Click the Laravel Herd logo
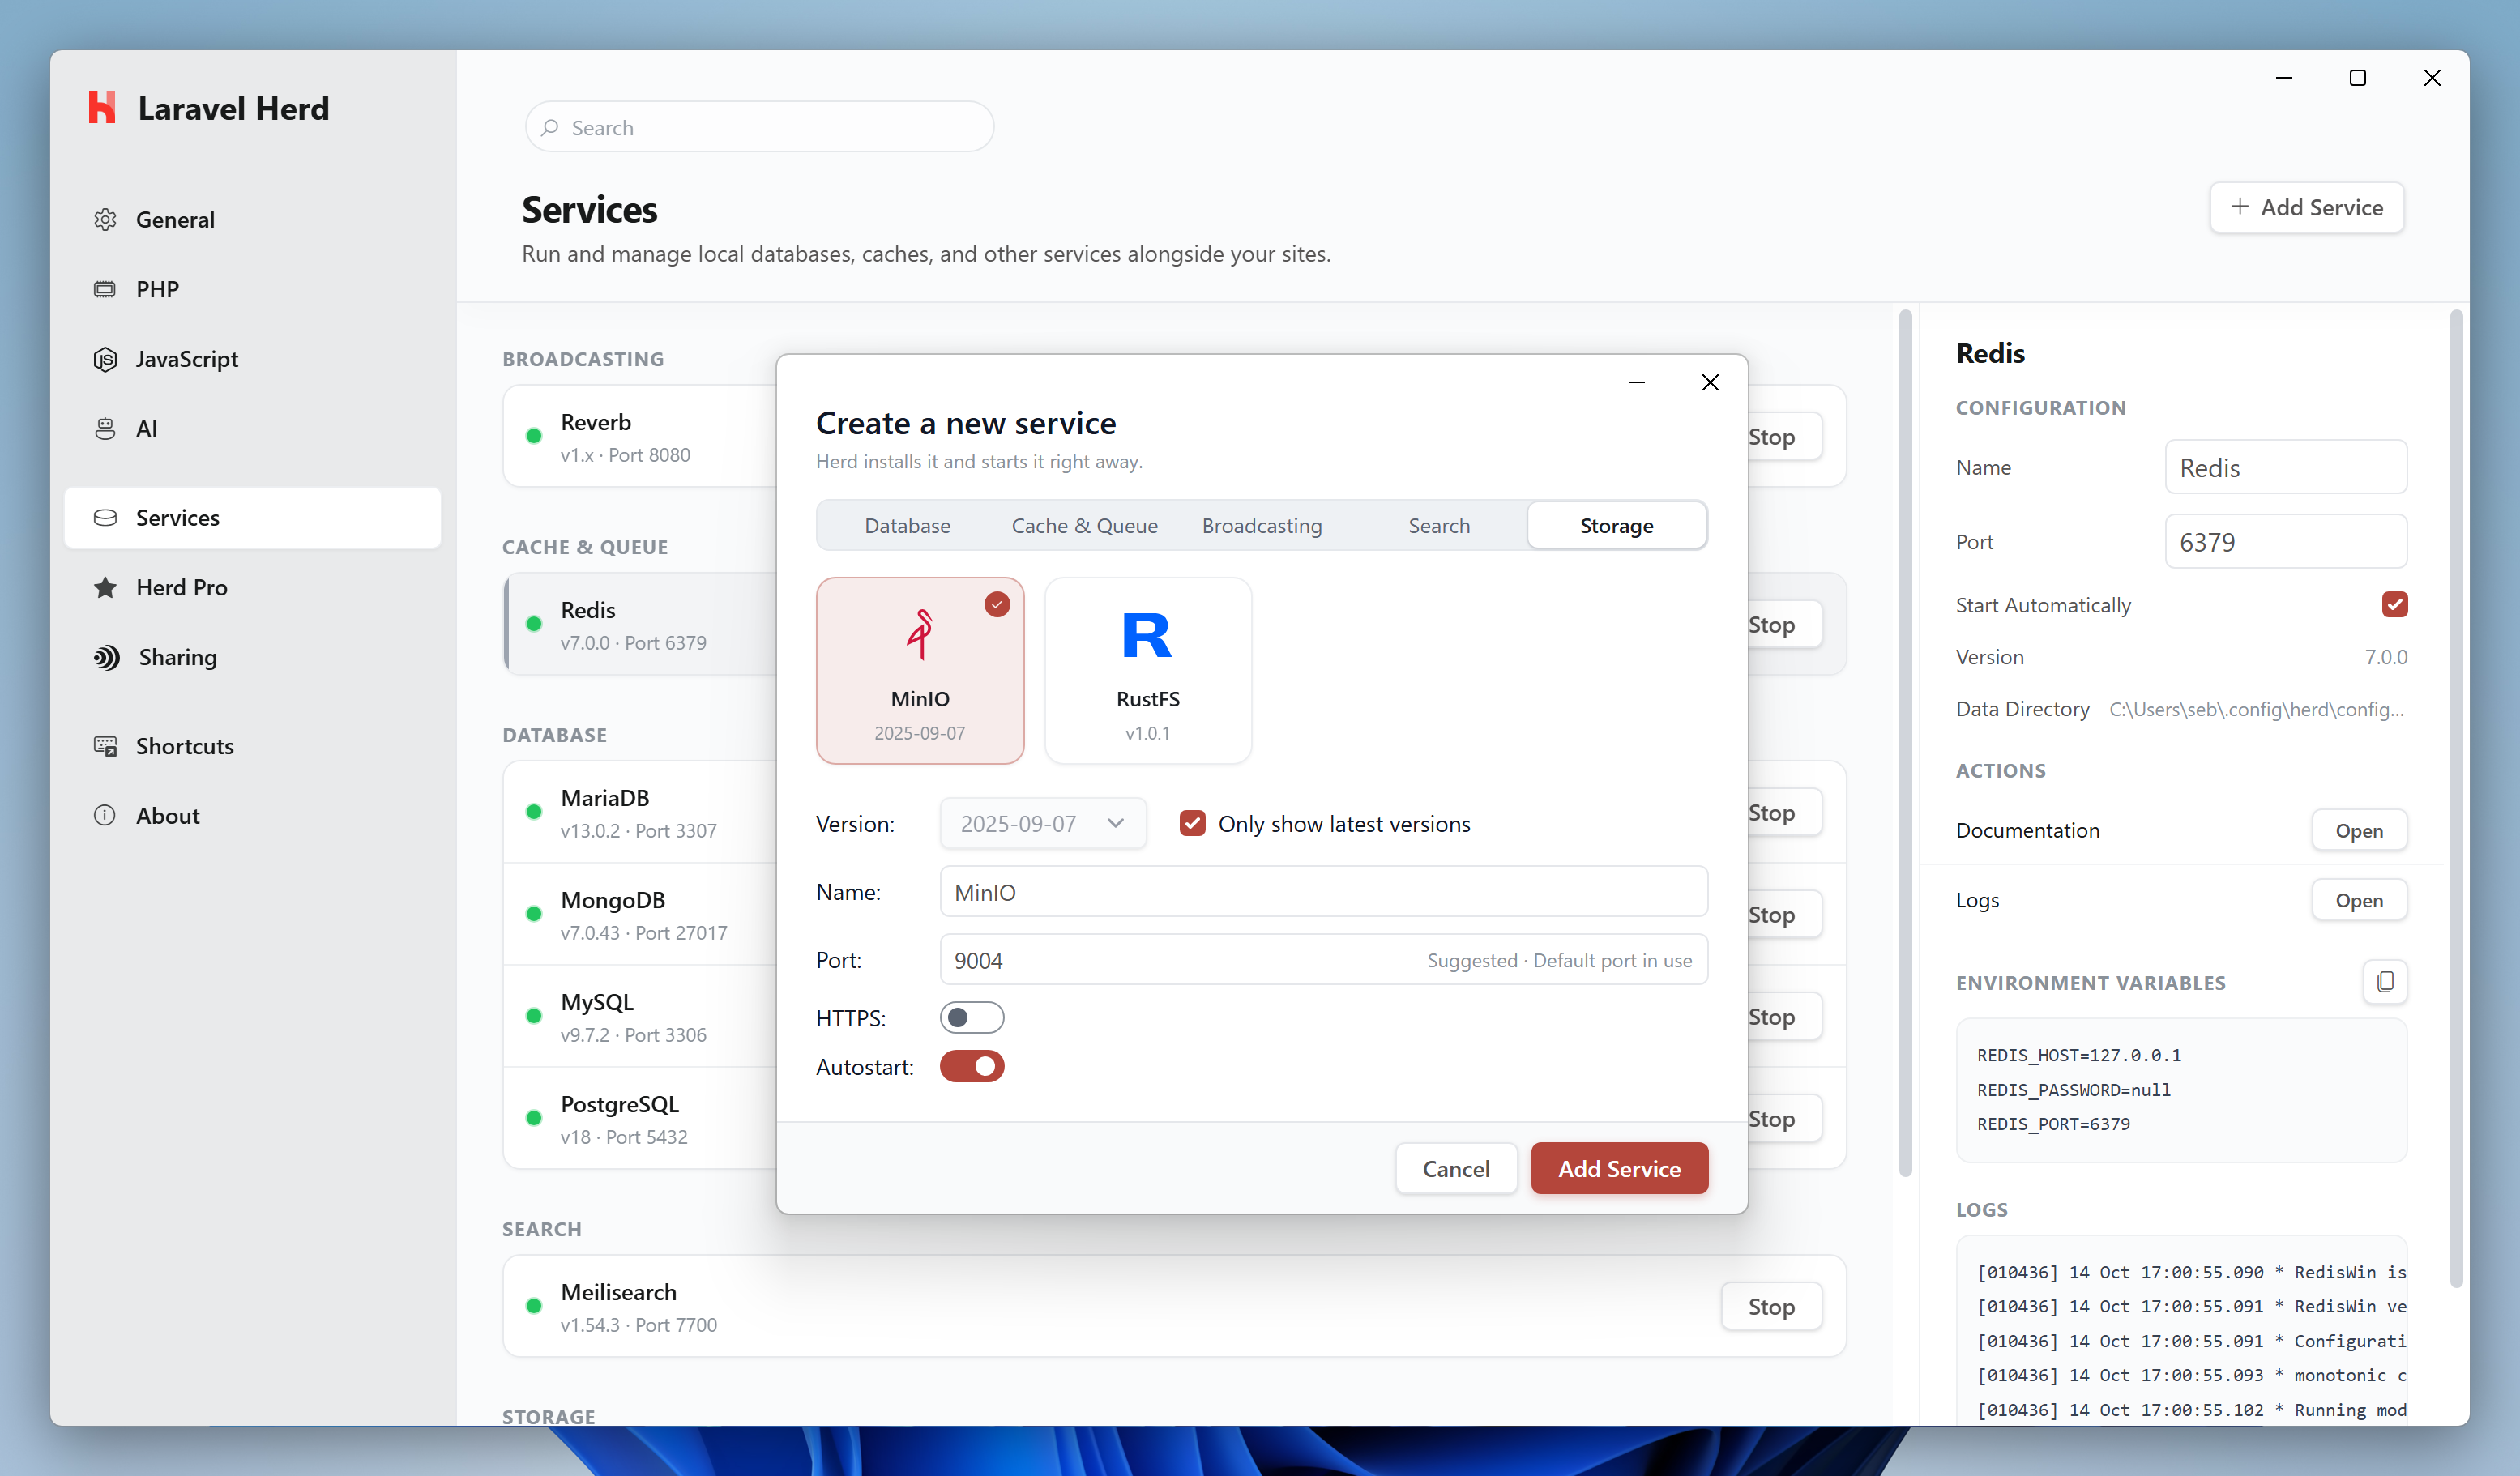 (x=102, y=107)
